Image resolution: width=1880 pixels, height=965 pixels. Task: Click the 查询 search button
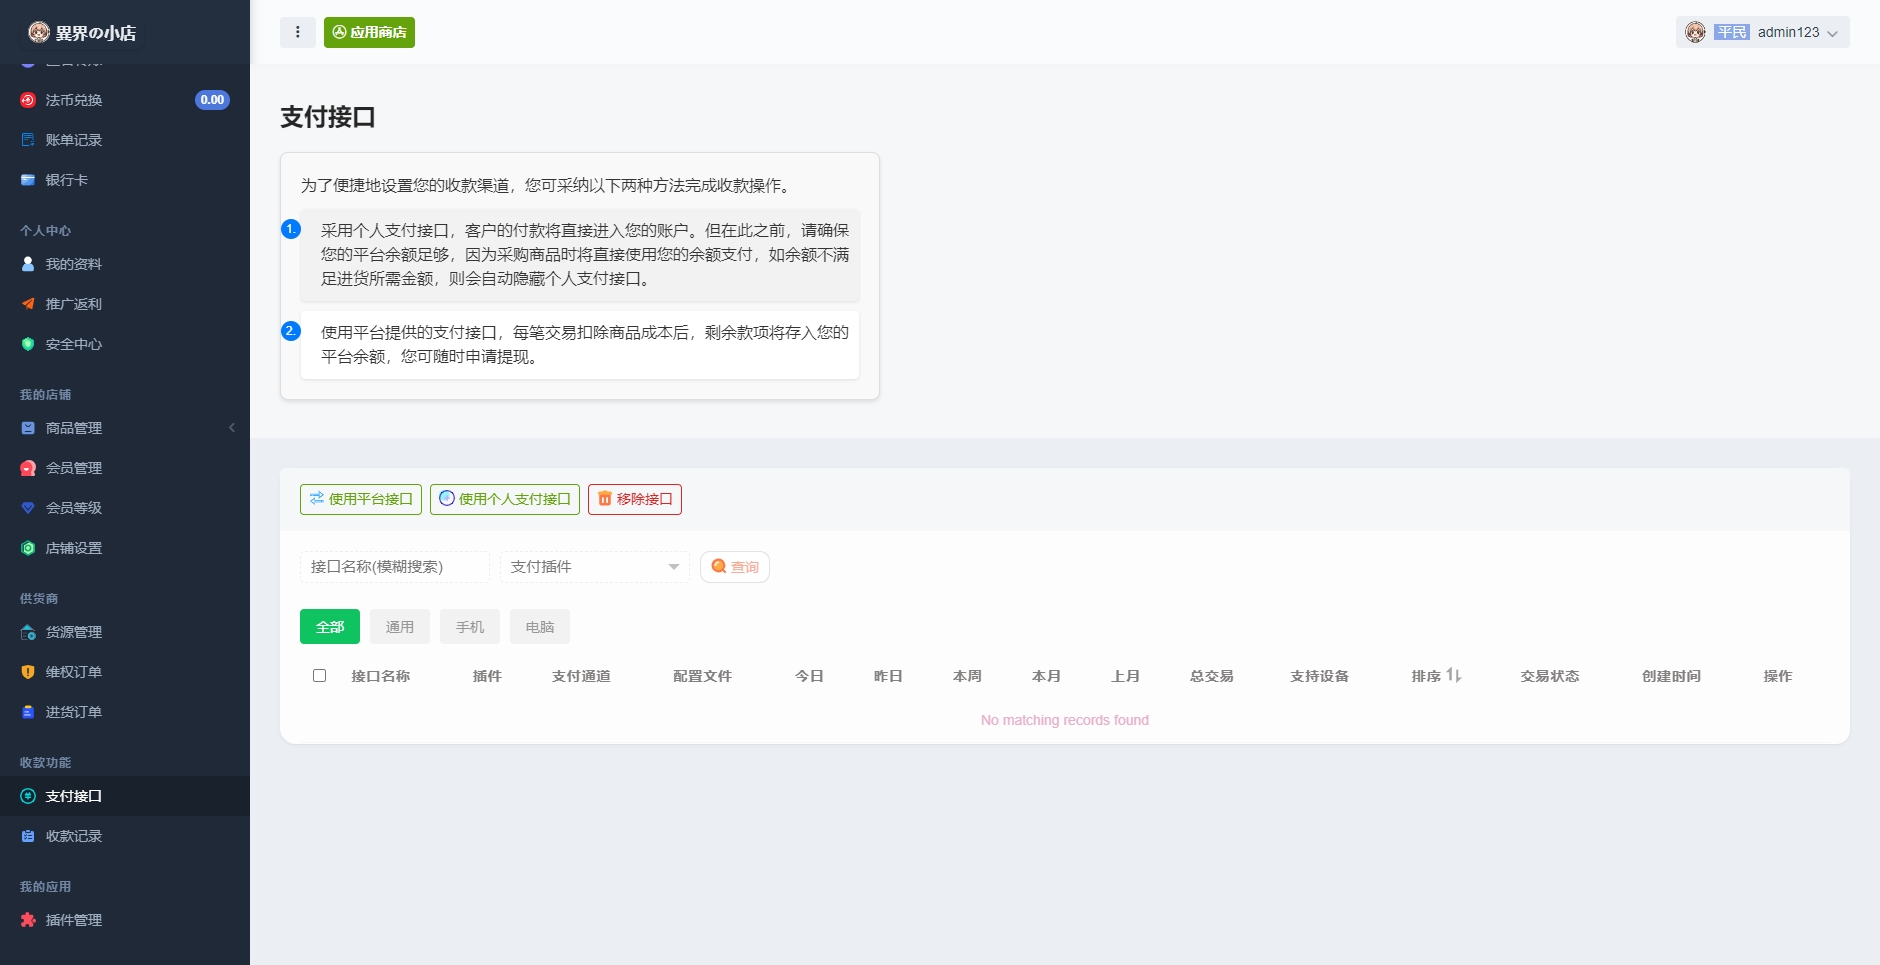(735, 566)
